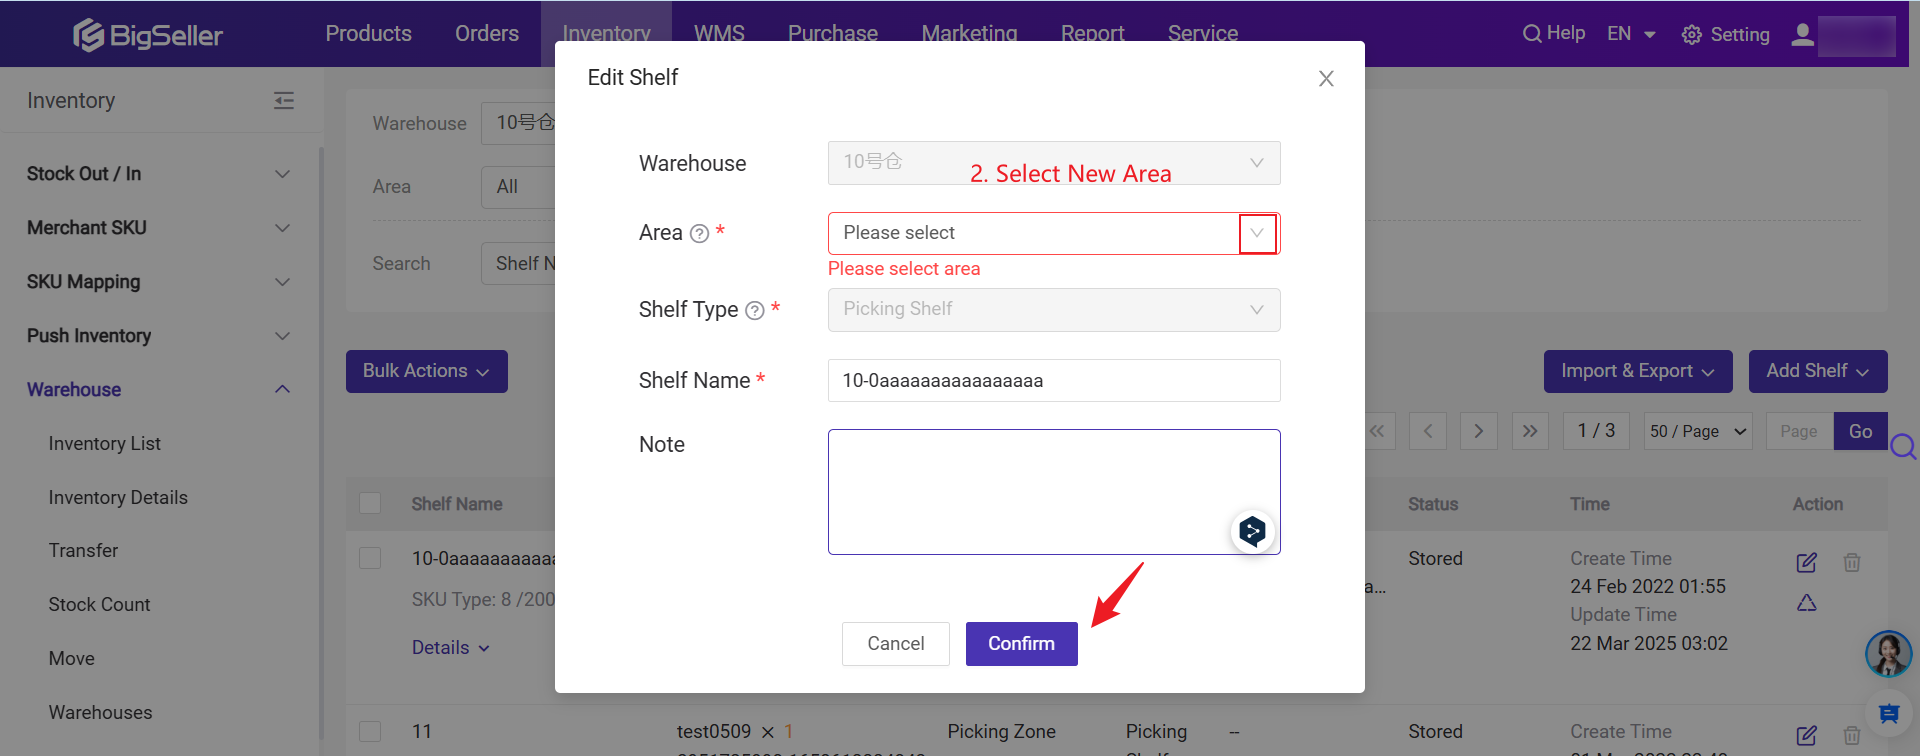1920x756 pixels.
Task: Open the Add Shelf dropdown
Action: pos(1818,371)
